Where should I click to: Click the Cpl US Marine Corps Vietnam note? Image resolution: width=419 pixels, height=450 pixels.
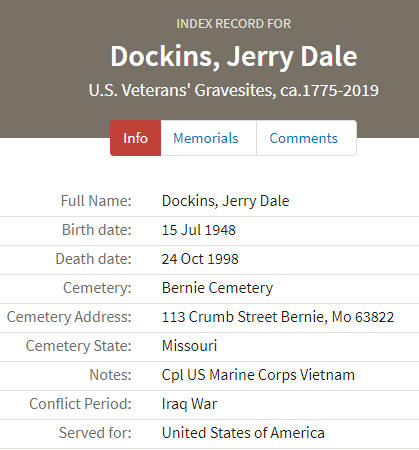258,375
